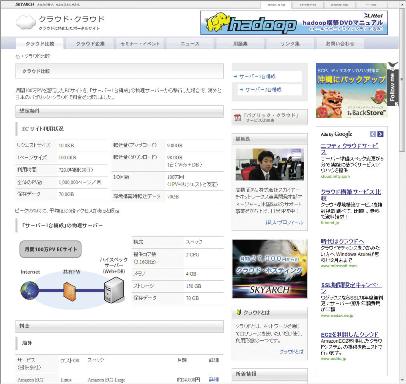
Task: Open the 用語集 navigation tab
Action: (x=240, y=44)
